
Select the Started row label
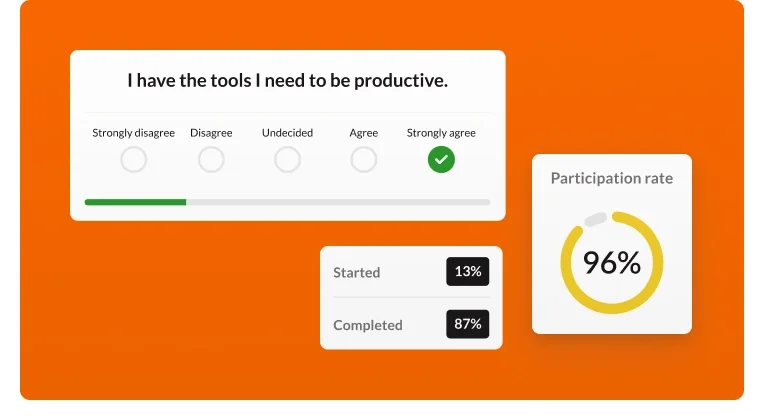coord(357,273)
